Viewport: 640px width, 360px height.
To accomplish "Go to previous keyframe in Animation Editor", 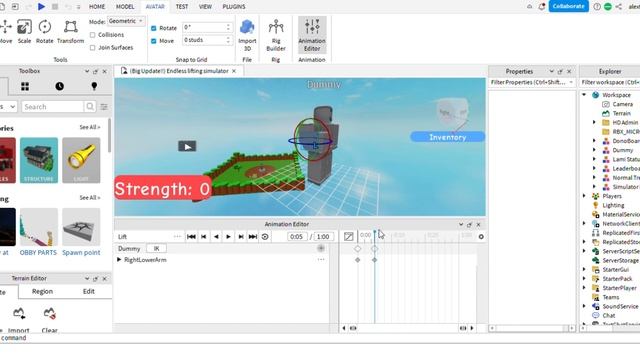I will tap(203, 237).
